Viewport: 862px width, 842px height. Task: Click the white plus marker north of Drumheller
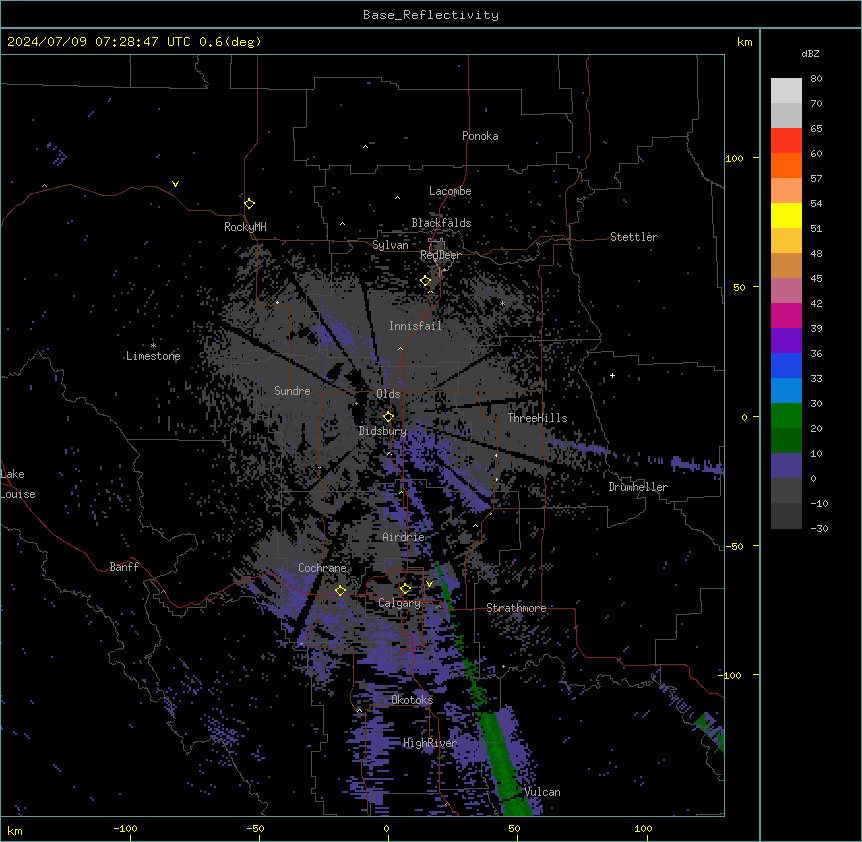click(x=612, y=375)
